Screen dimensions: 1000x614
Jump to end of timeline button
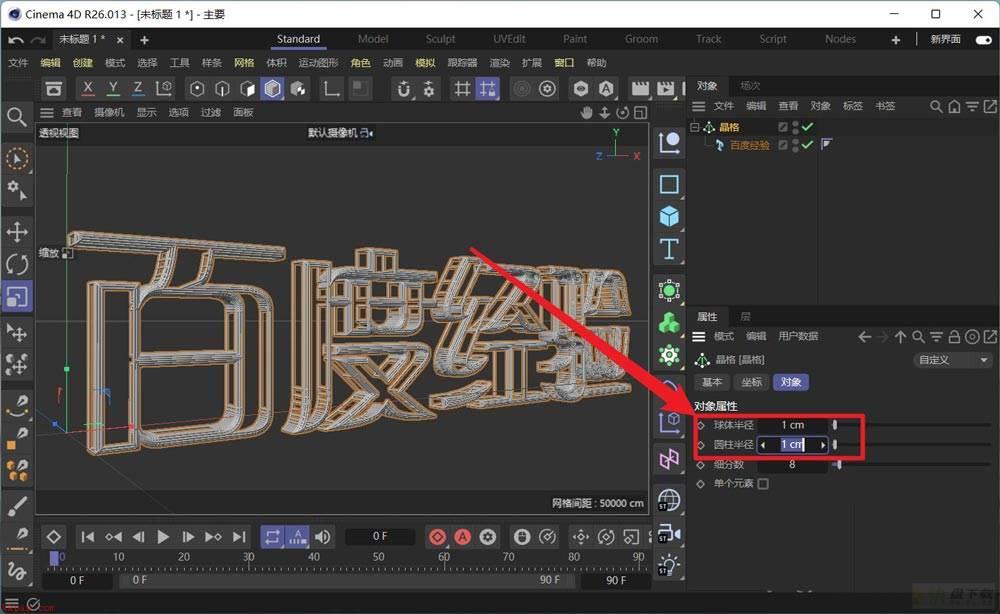239,537
